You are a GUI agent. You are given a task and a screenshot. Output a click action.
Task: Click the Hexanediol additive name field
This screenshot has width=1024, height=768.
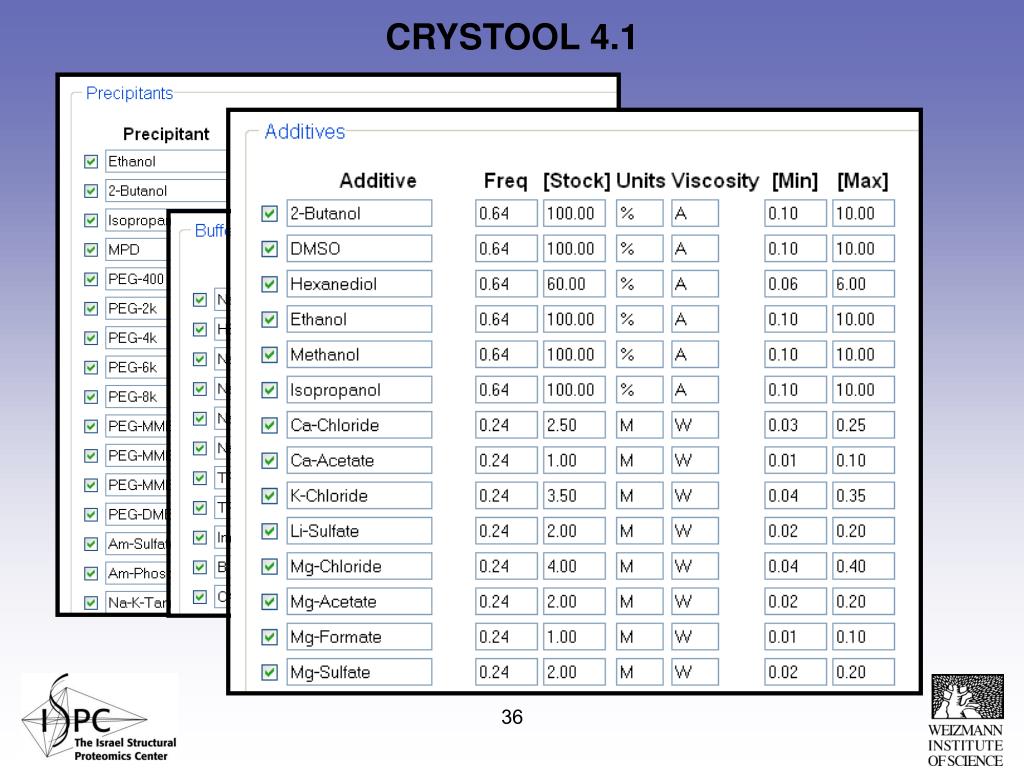point(359,284)
